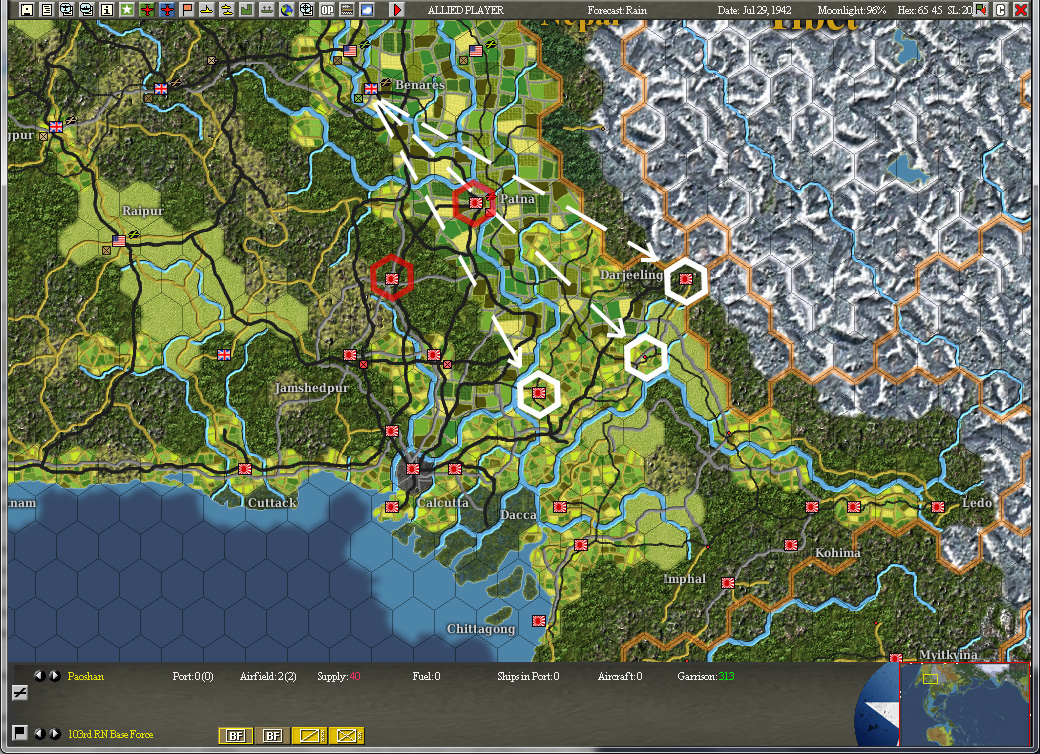Click the 'Aircraft: 0' text
Screen dimensions: 1040x754
click(x=619, y=676)
